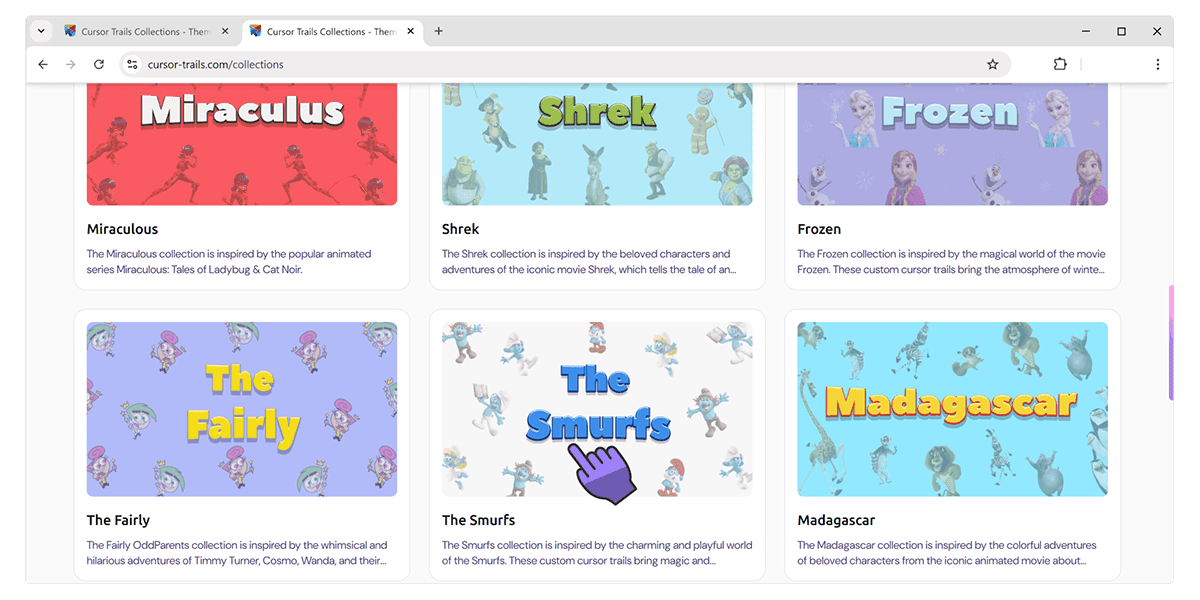Screen dimensions: 1200x600
Task: Click the address bar URL field
Action: click(x=565, y=64)
